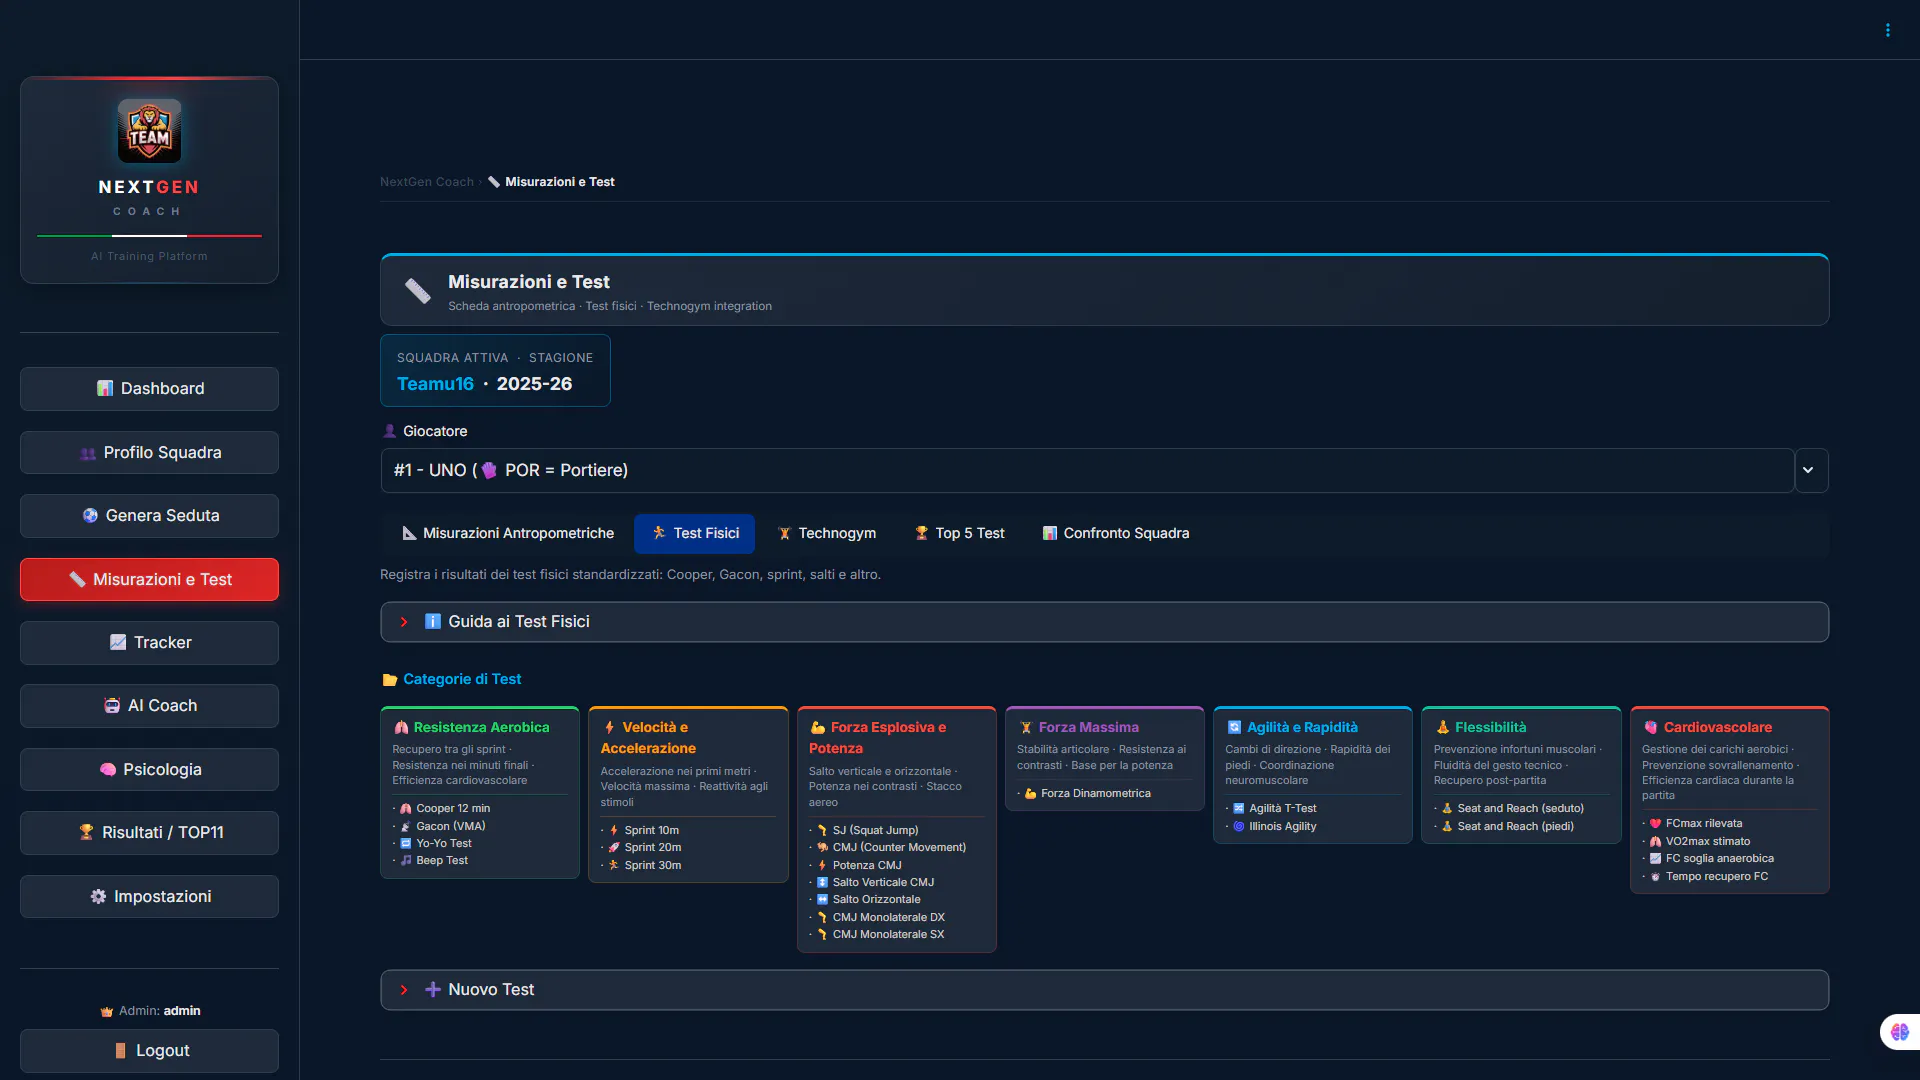Screen dimensions: 1920x1080
Task: Open the Confronto Squadra tab
Action: point(1115,534)
